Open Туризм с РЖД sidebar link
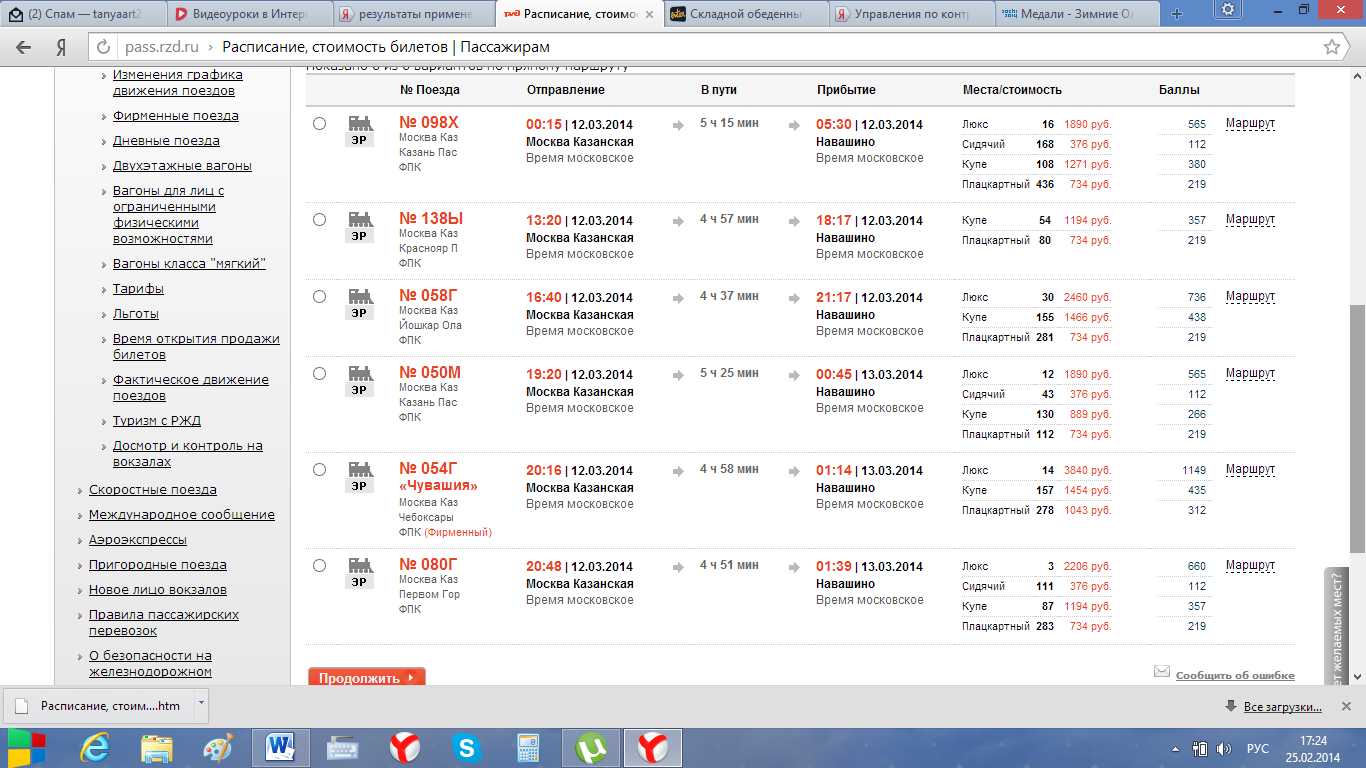The image size is (1366, 768). 157,421
